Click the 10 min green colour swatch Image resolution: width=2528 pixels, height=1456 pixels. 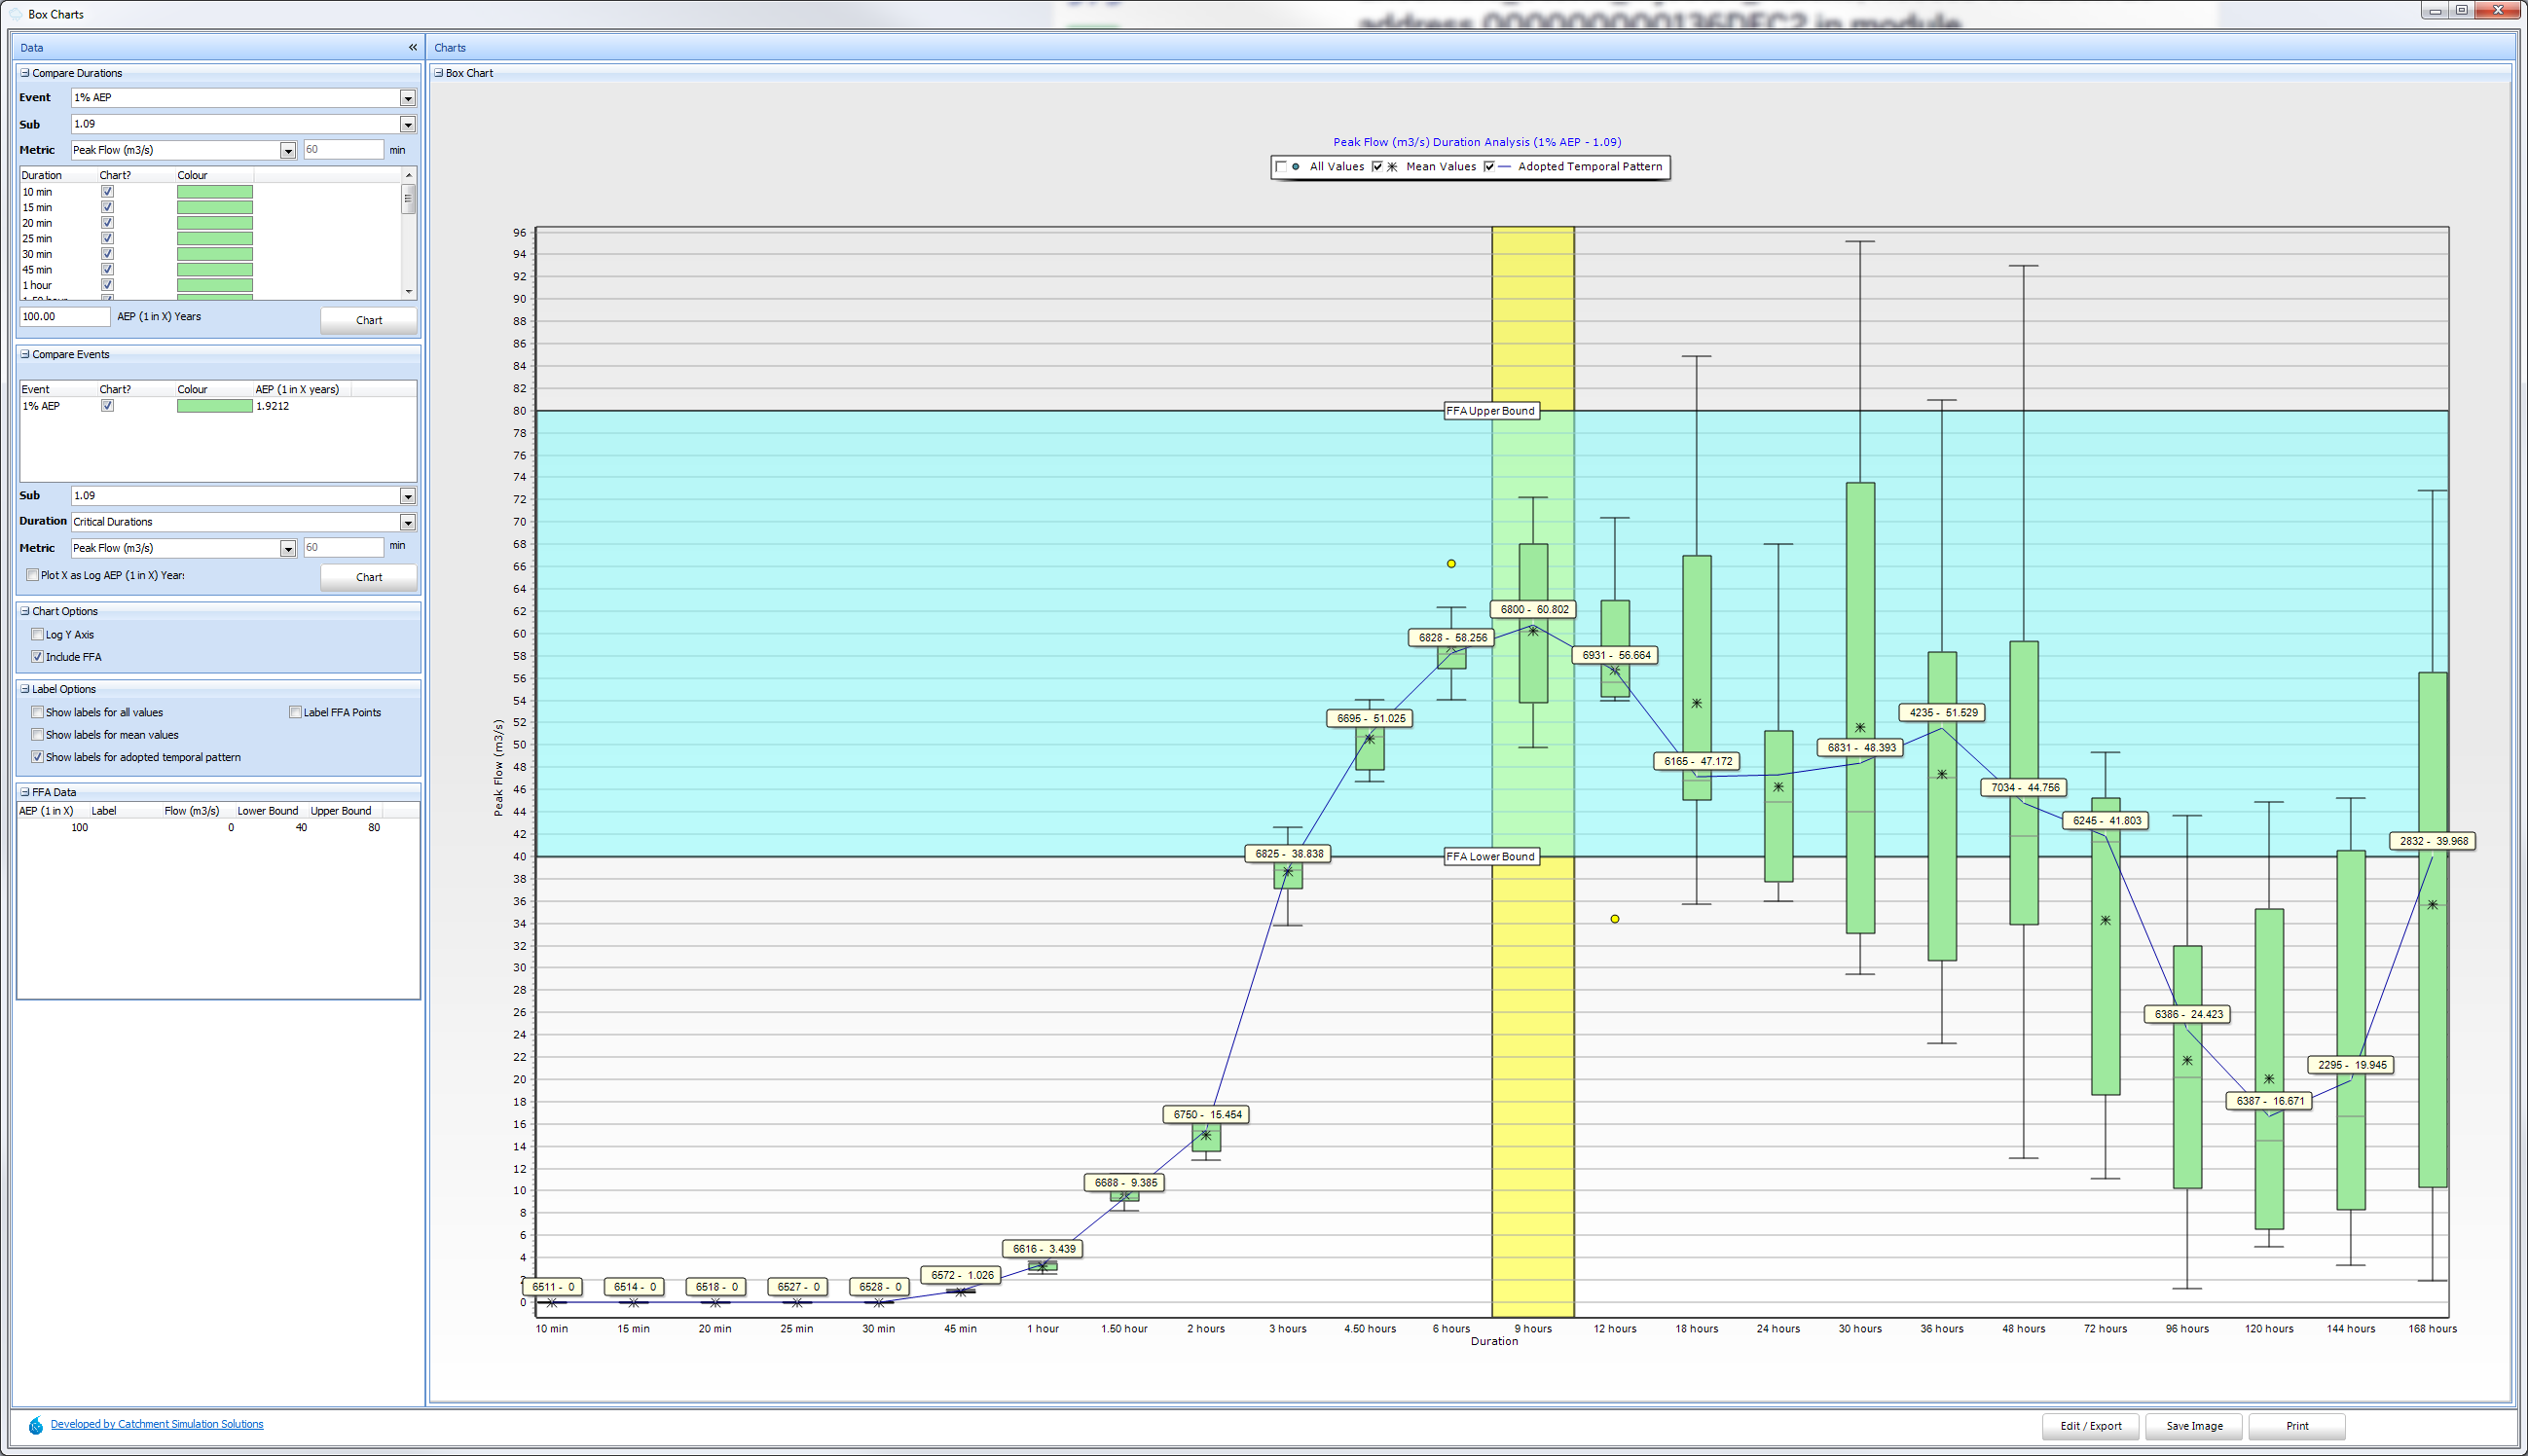(215, 192)
